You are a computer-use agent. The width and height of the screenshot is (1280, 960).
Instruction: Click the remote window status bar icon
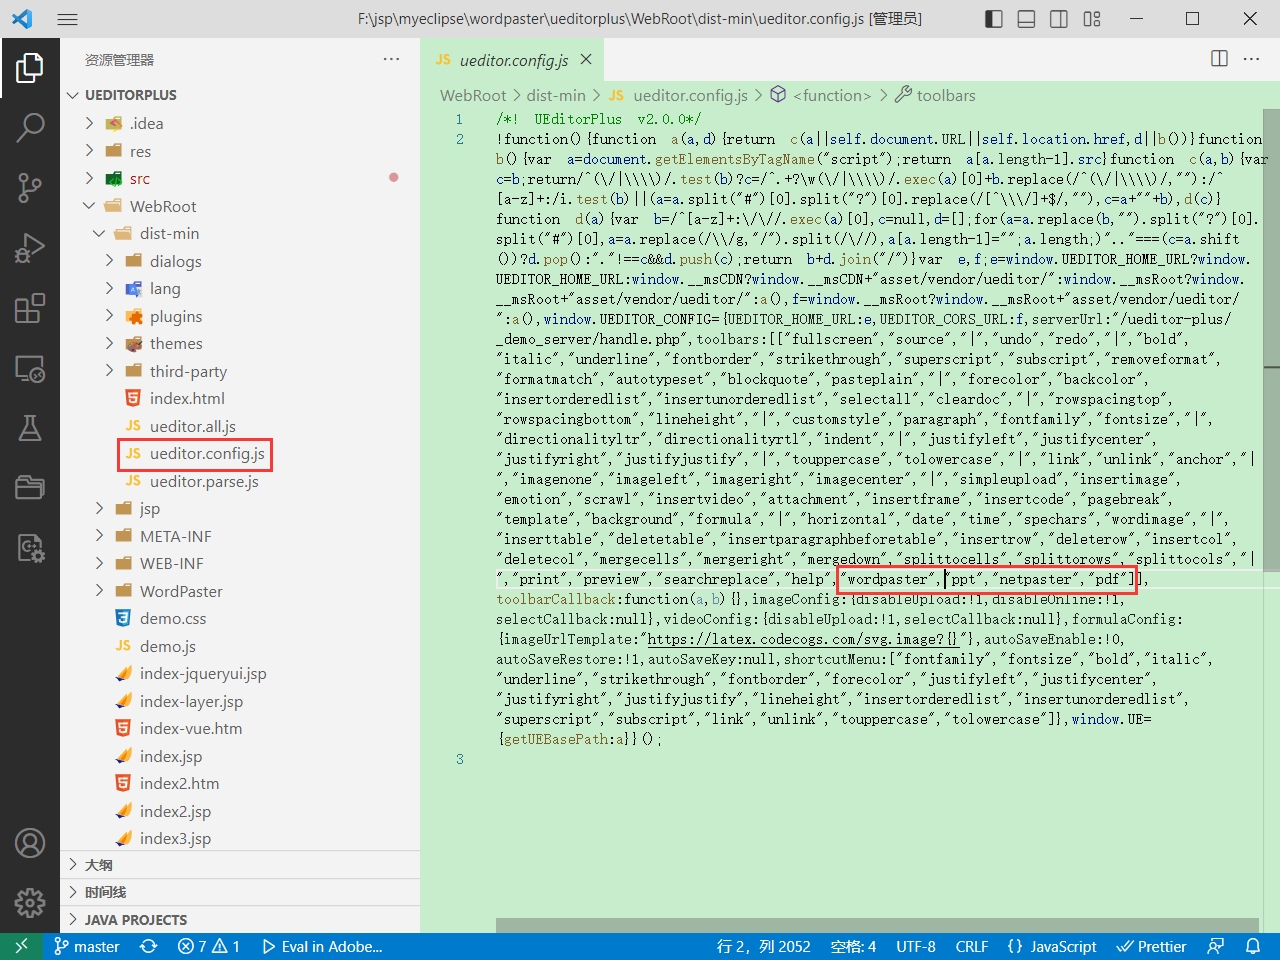tap(21, 946)
